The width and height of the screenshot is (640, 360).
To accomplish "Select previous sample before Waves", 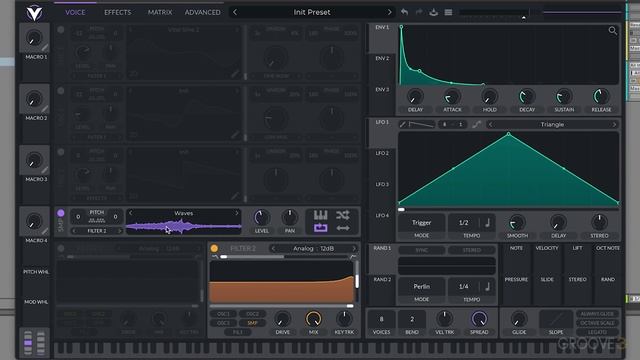I will click(x=131, y=213).
